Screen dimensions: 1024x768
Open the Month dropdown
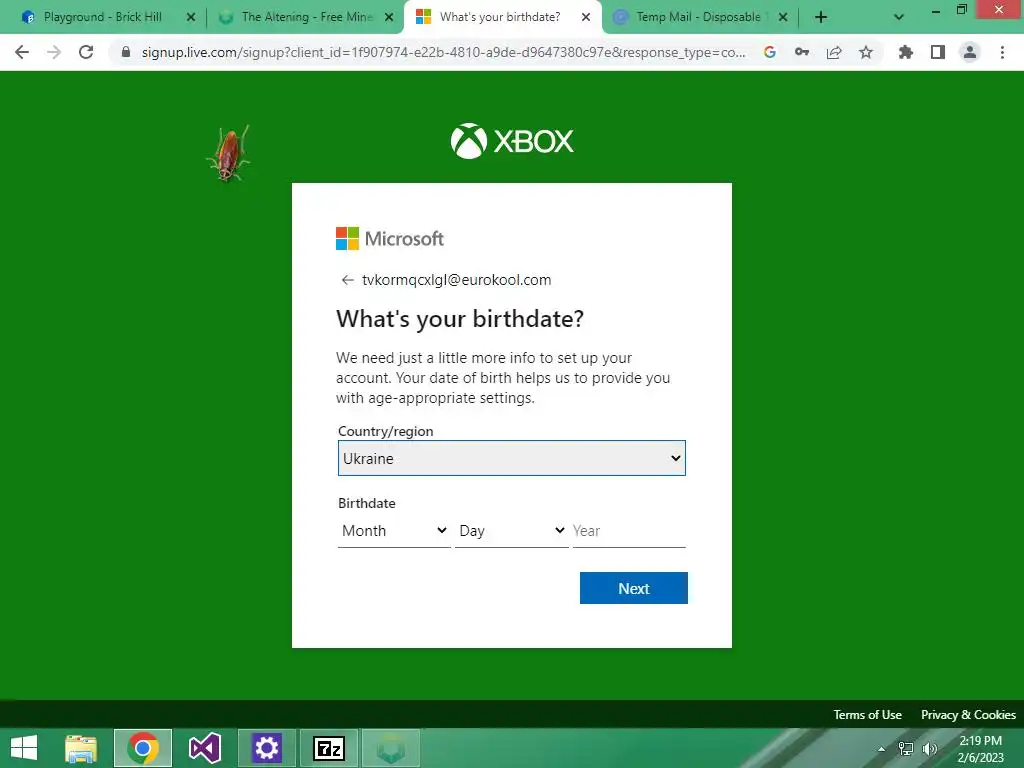[394, 531]
